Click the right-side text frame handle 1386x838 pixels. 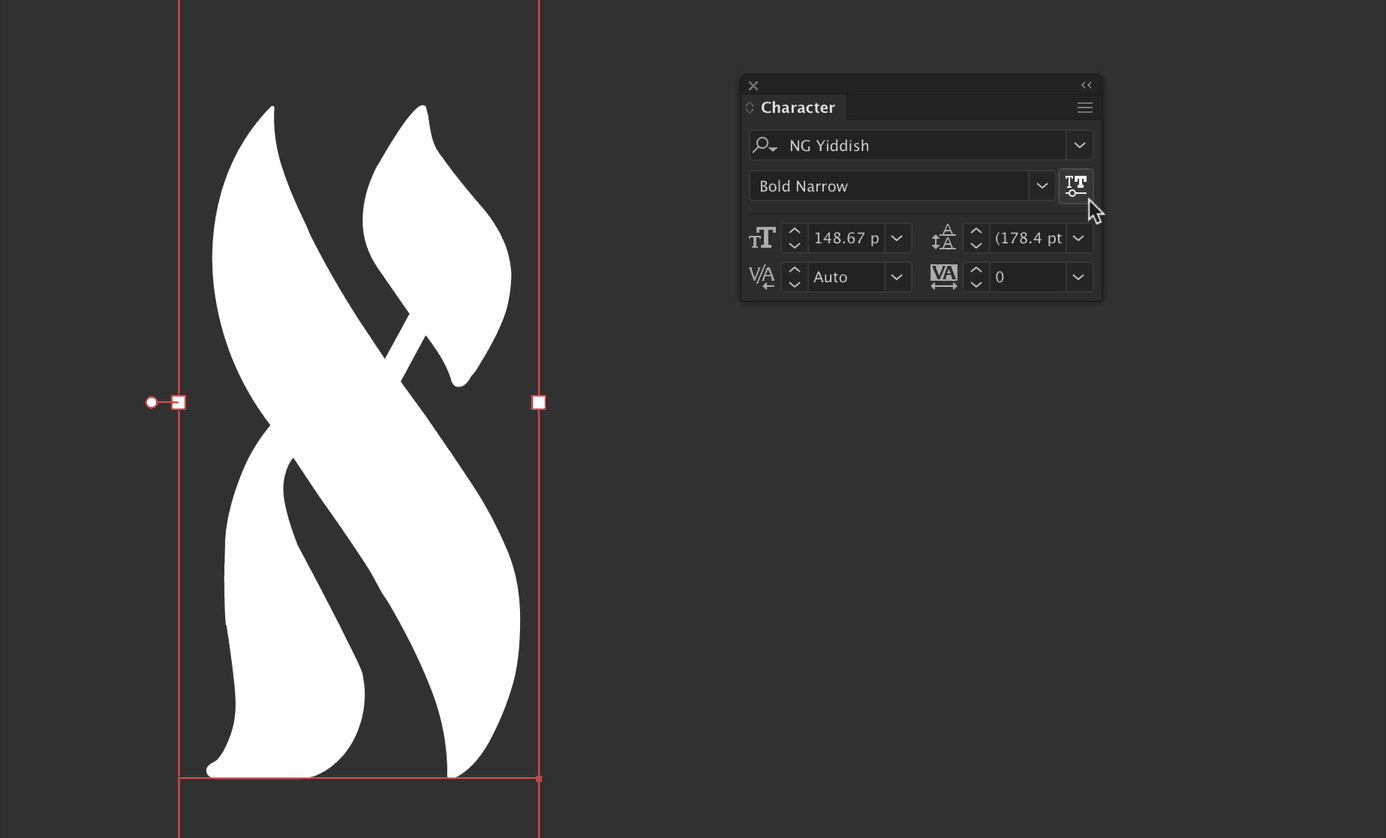(x=539, y=402)
